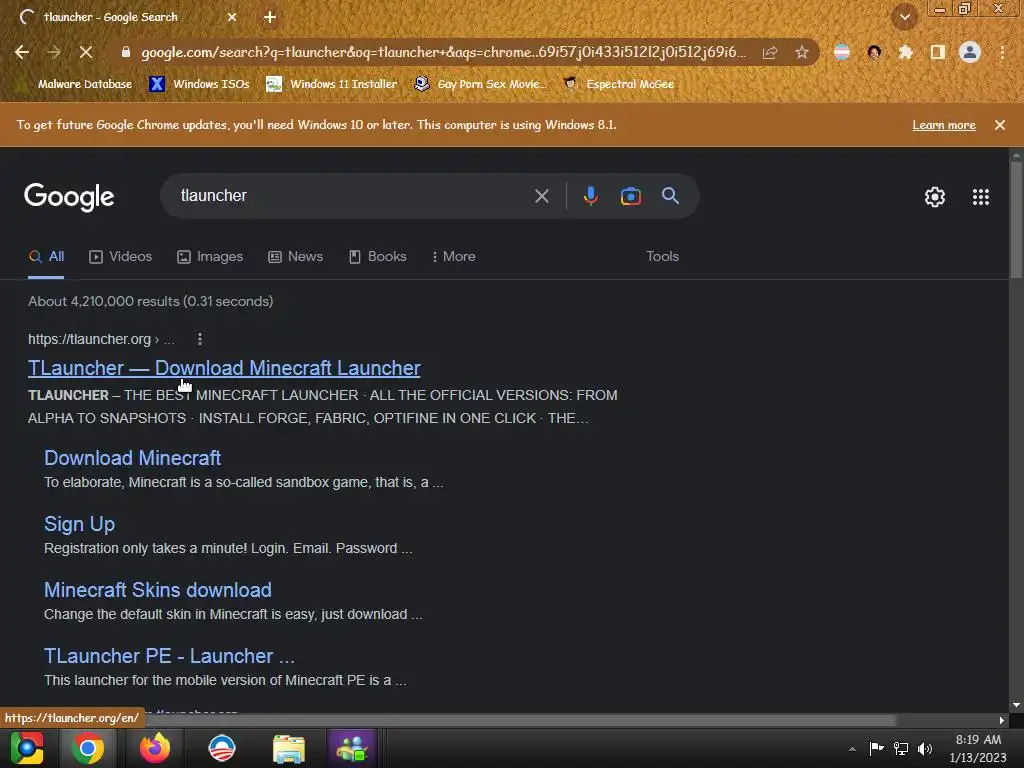
Task: Open Espectral McGee bookmark
Action: 618,84
